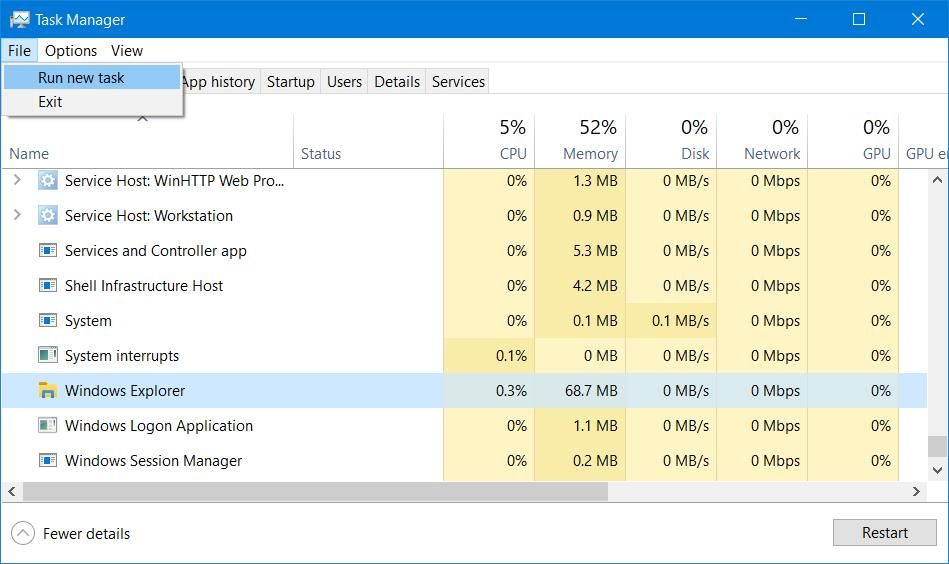
Task: Click the Task Manager title bar icon
Action: (19, 19)
